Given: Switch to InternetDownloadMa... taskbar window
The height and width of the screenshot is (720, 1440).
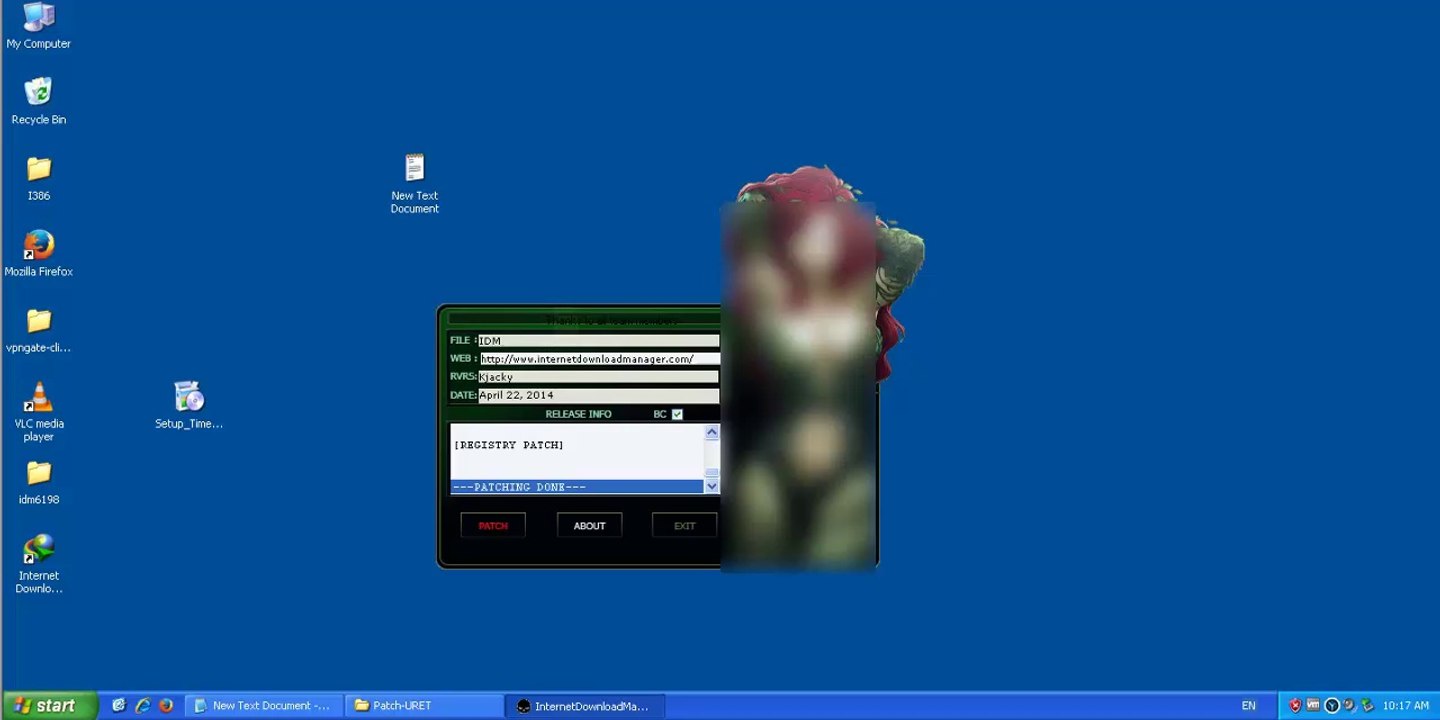Looking at the screenshot, I should [x=586, y=705].
